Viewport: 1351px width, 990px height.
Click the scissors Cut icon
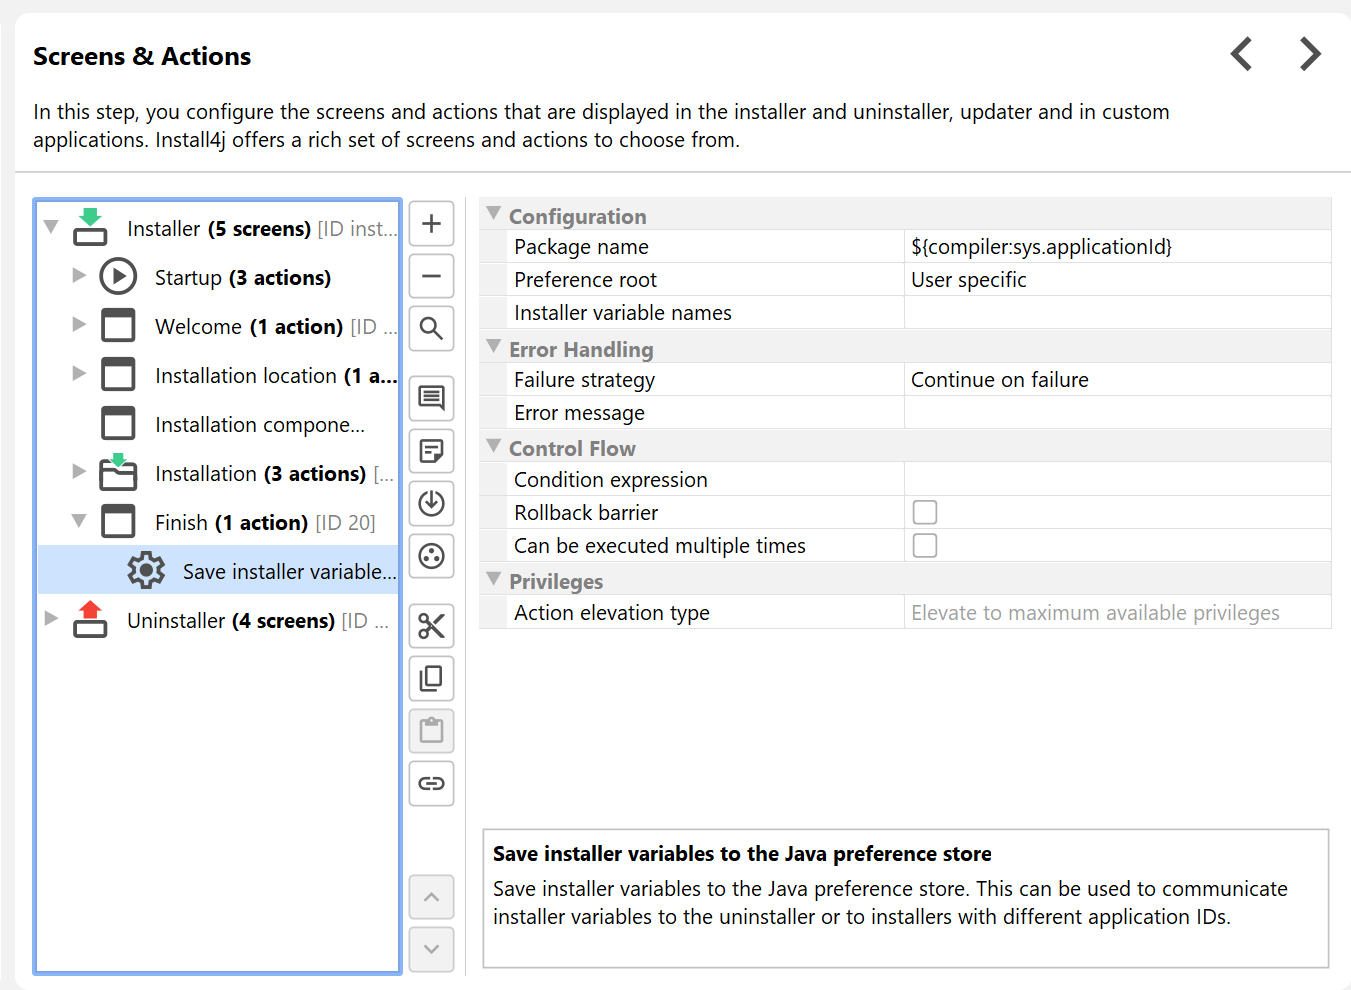tap(431, 626)
